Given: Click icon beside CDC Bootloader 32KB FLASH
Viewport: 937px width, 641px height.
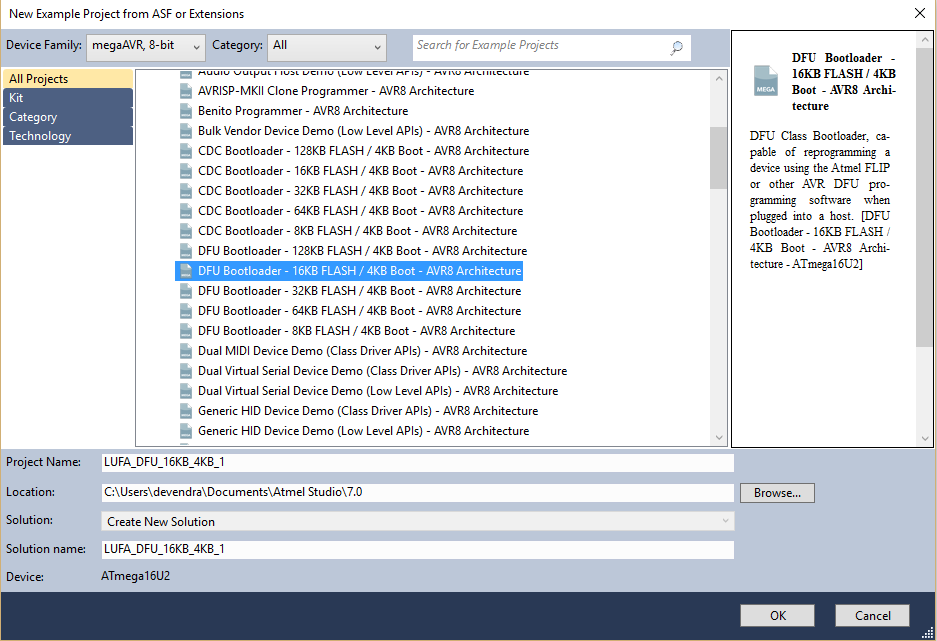Looking at the screenshot, I should pyautogui.click(x=186, y=191).
